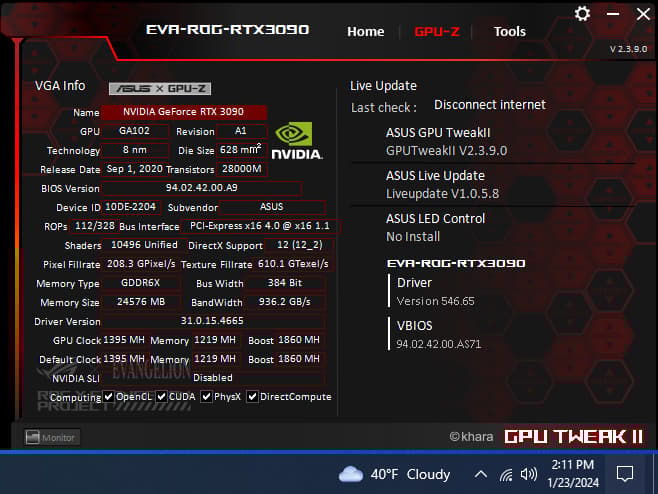Switch to the Home tab

pyautogui.click(x=366, y=31)
